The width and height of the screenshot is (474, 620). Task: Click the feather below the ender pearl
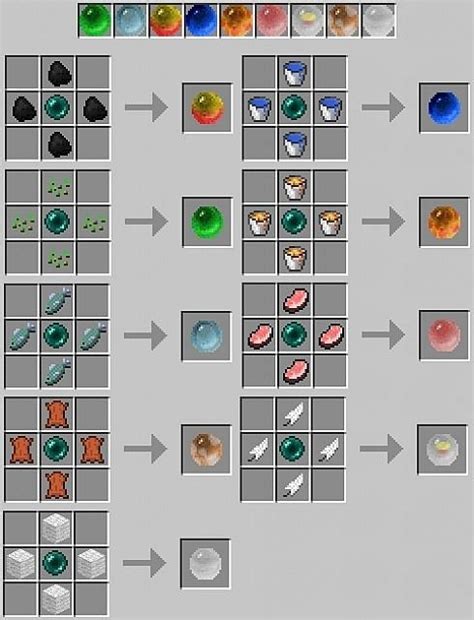[x=293, y=485]
